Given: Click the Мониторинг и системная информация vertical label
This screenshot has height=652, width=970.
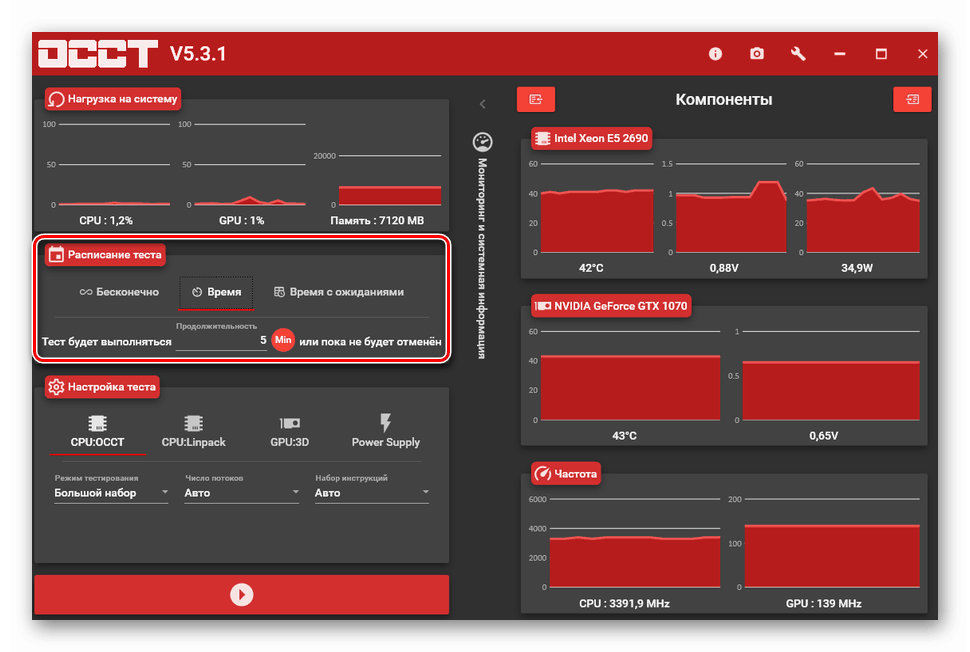Looking at the screenshot, I should point(483,259).
